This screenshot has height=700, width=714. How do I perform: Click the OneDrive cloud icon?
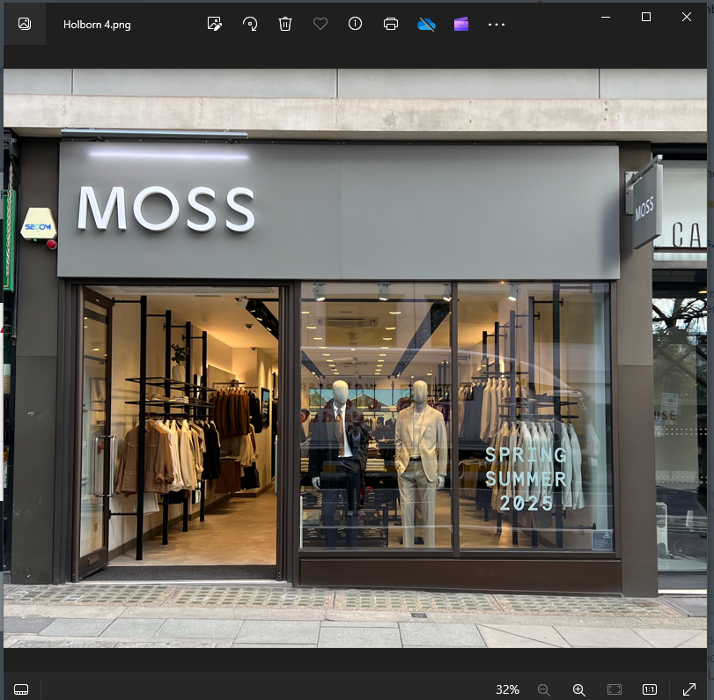point(426,24)
